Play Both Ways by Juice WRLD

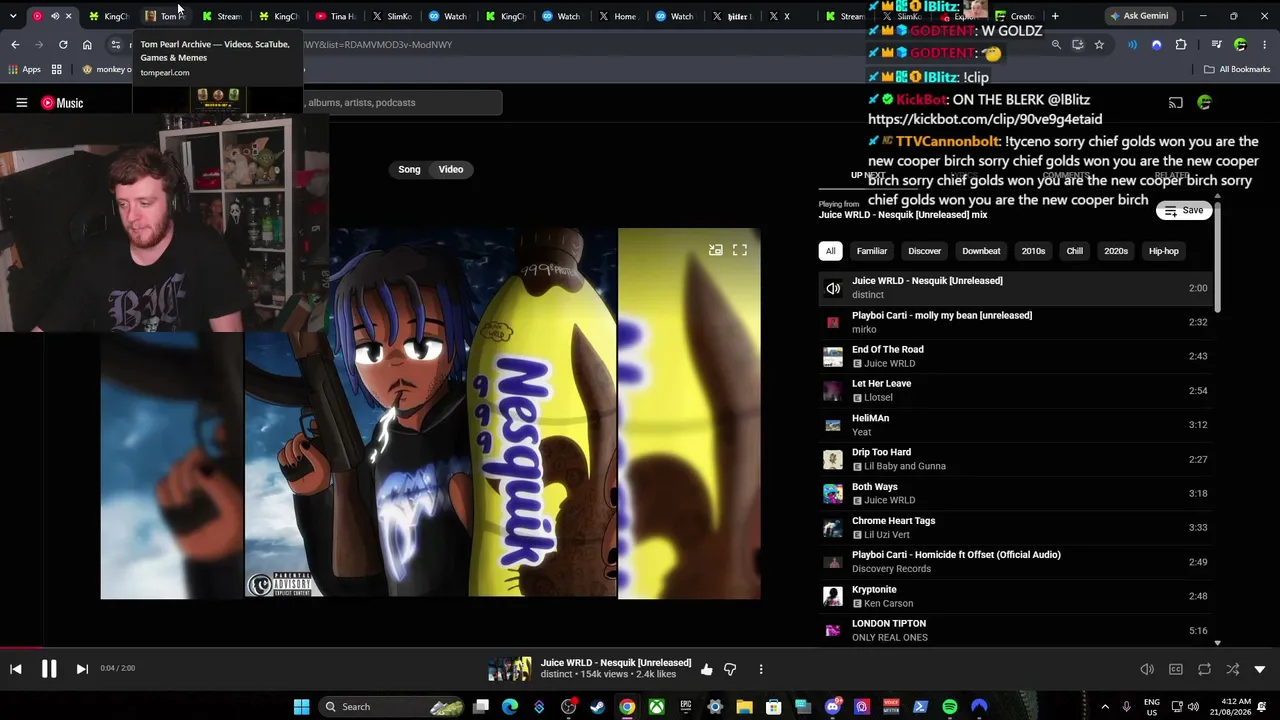[x=1015, y=493]
